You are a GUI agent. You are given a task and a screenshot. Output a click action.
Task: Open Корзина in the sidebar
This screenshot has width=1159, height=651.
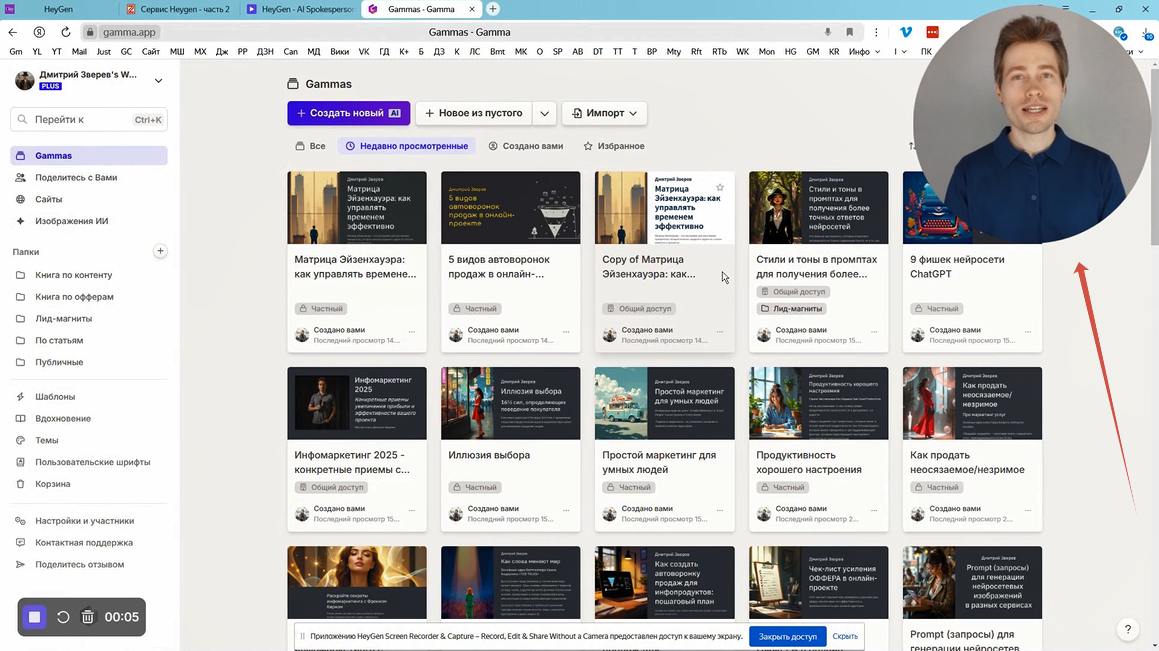point(53,484)
